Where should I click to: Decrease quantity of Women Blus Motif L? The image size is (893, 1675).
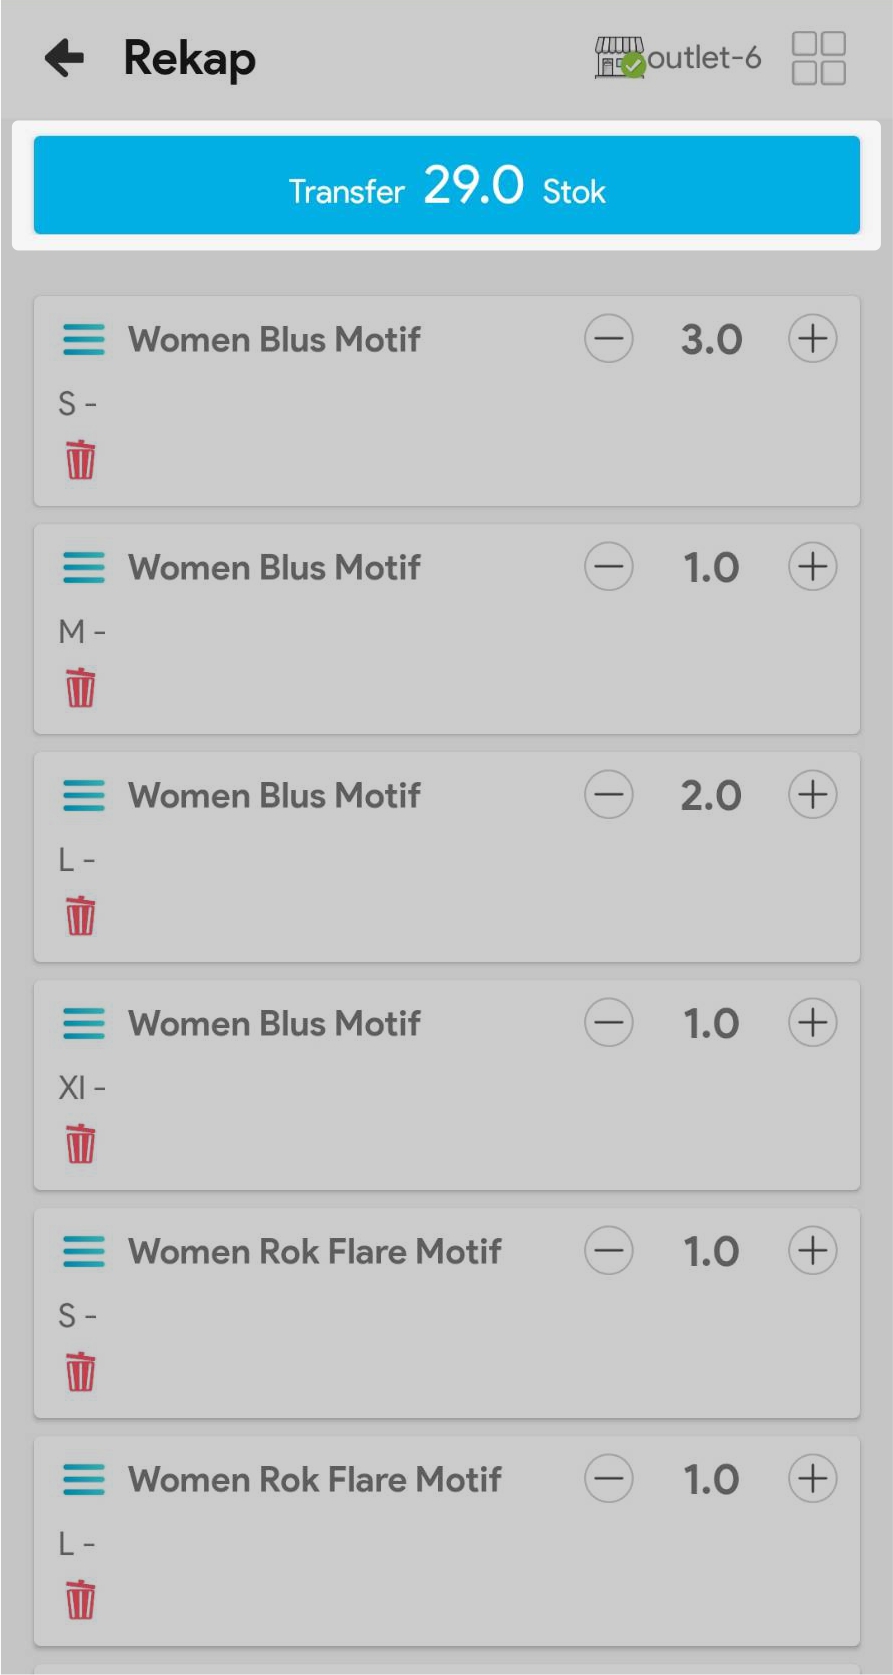point(609,795)
